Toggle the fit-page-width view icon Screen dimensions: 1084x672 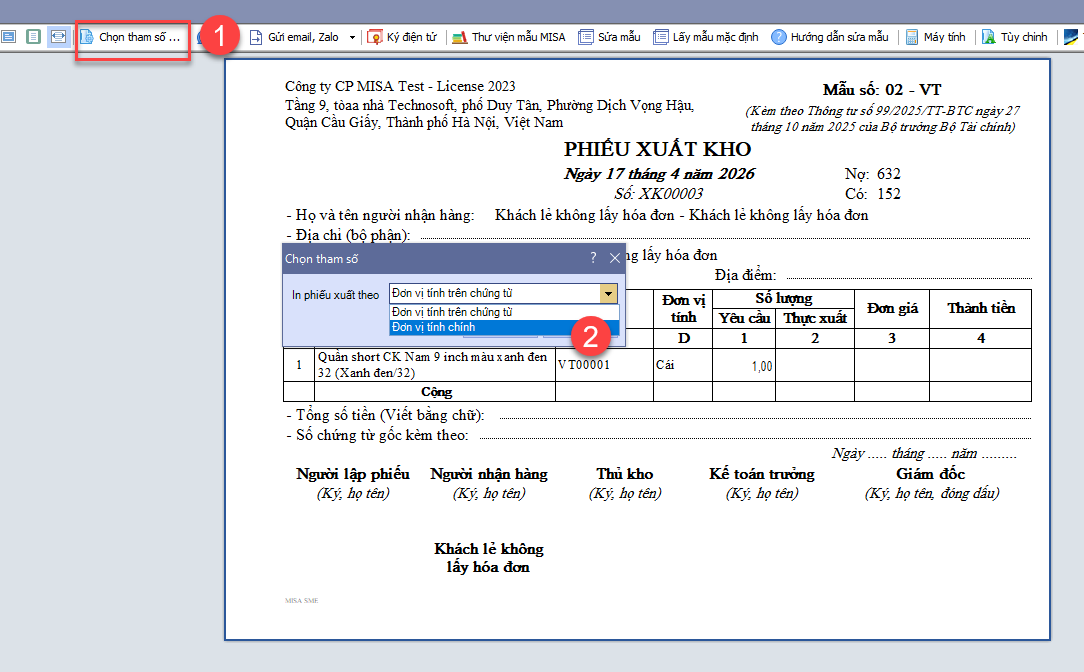point(58,37)
